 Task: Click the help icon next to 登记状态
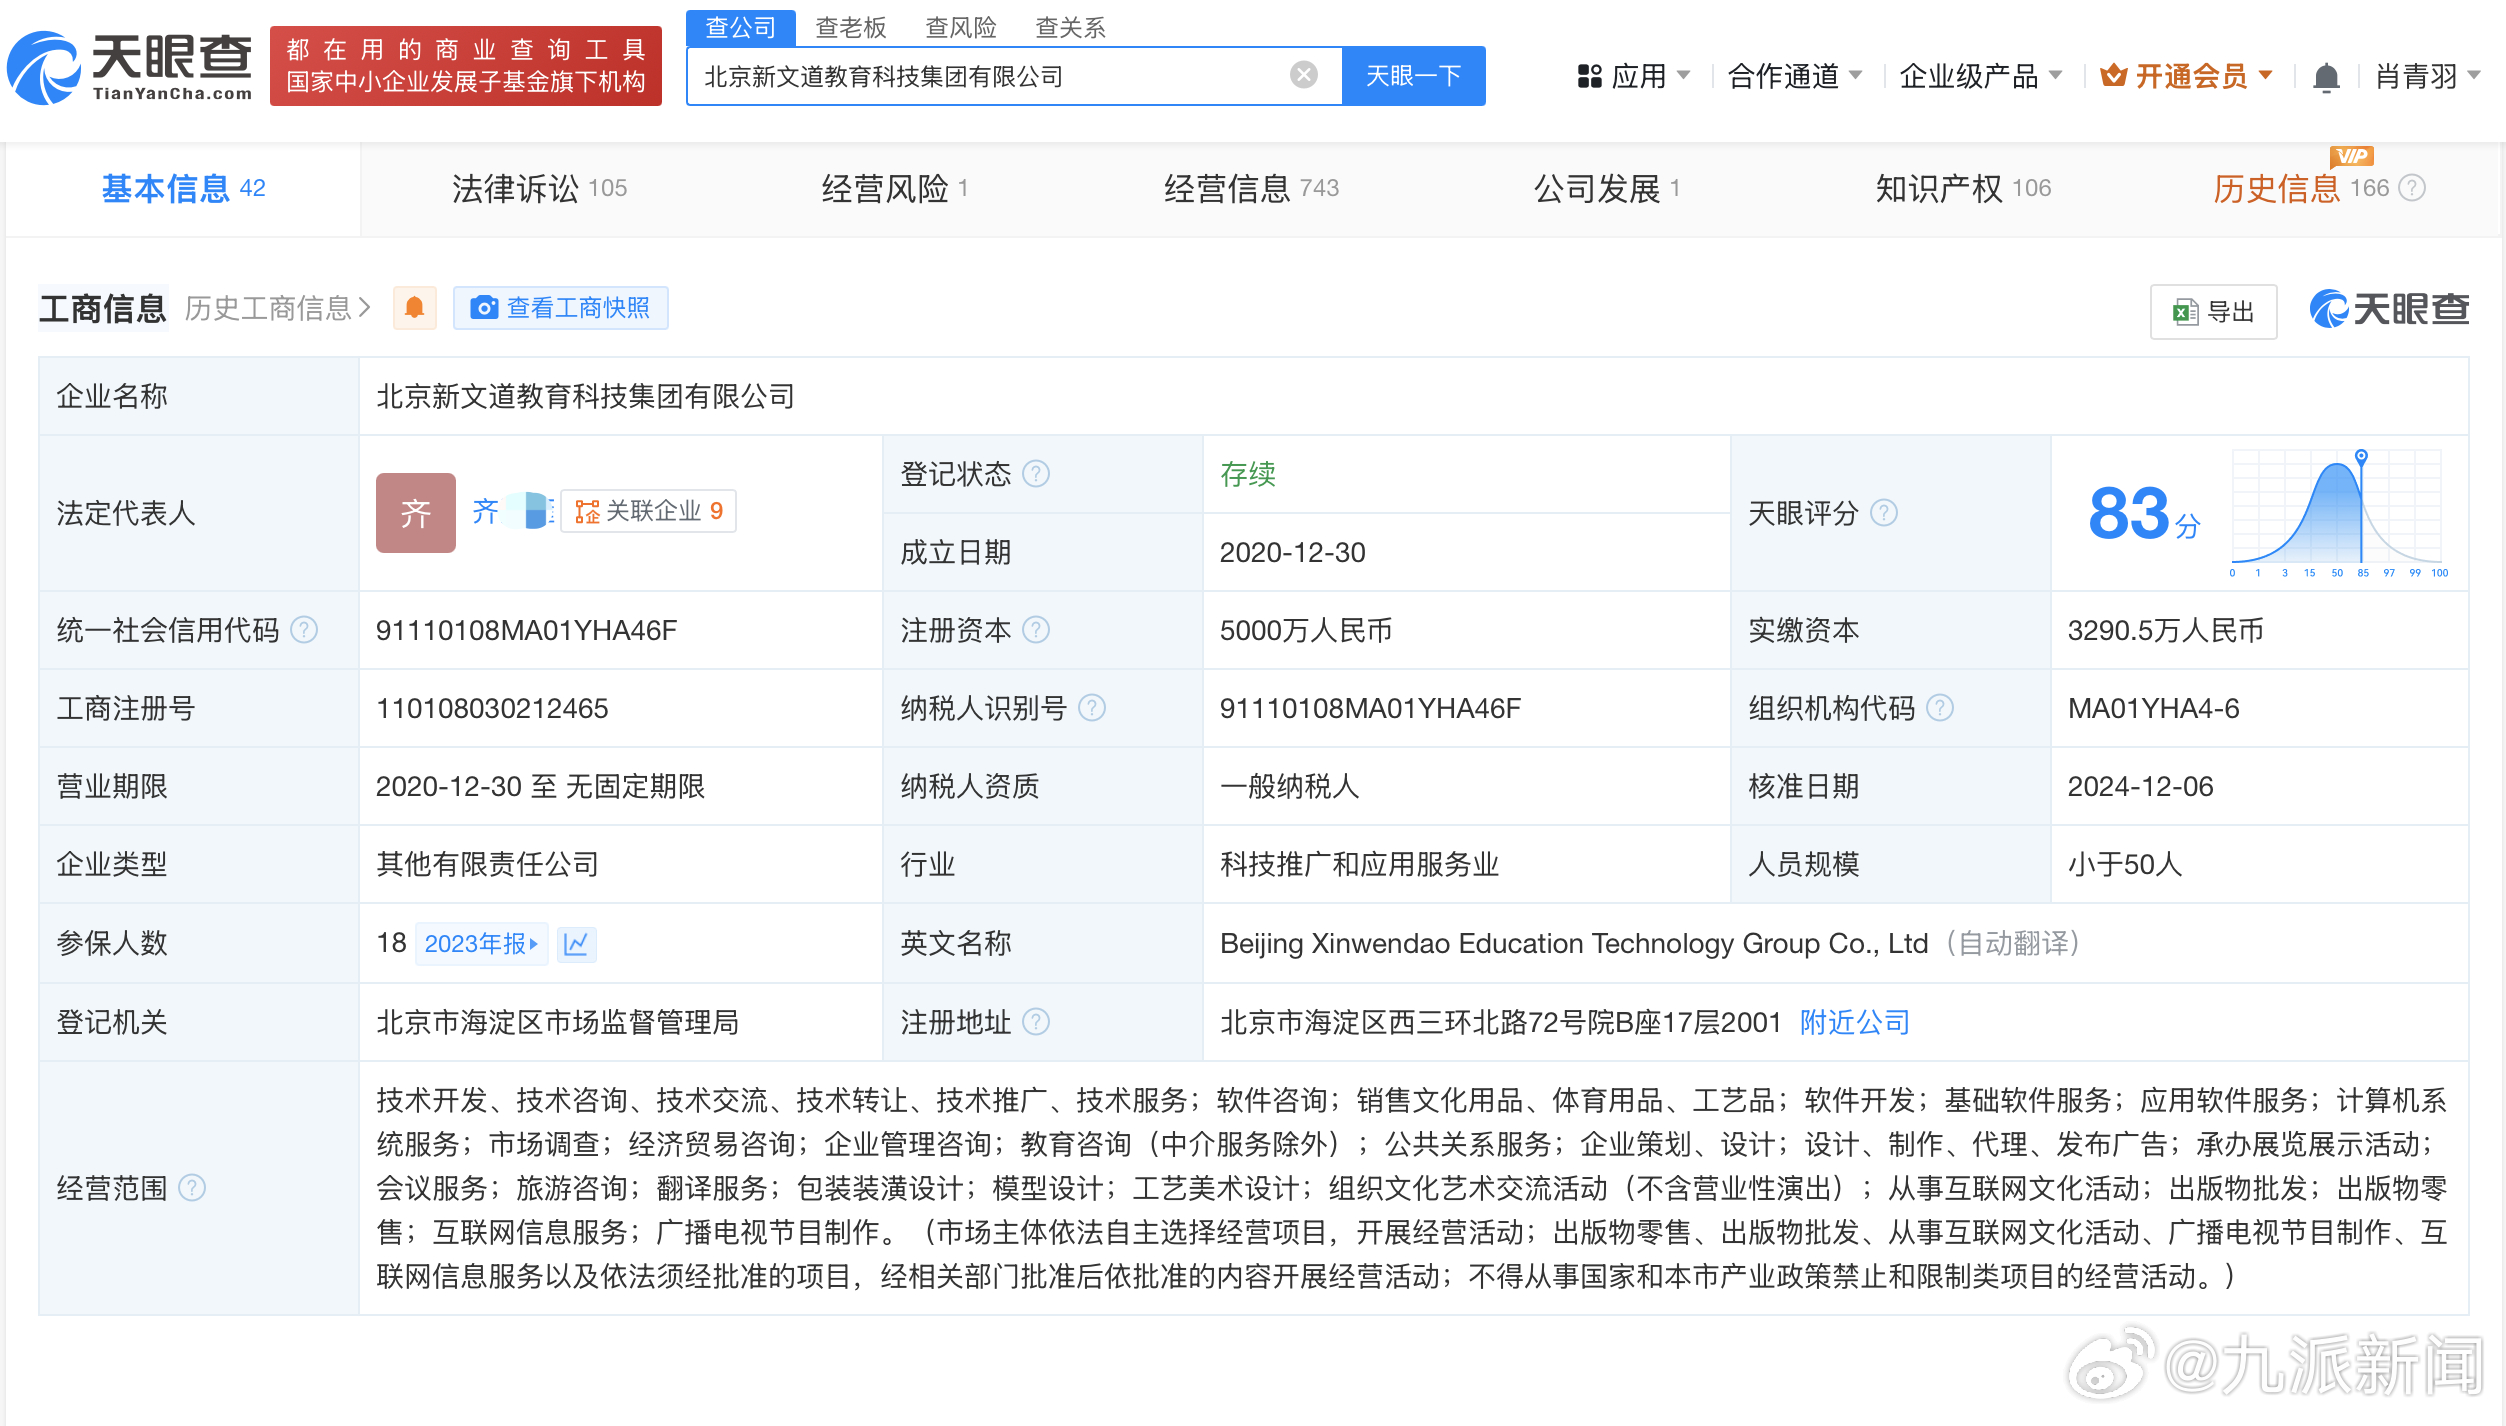click(1036, 473)
